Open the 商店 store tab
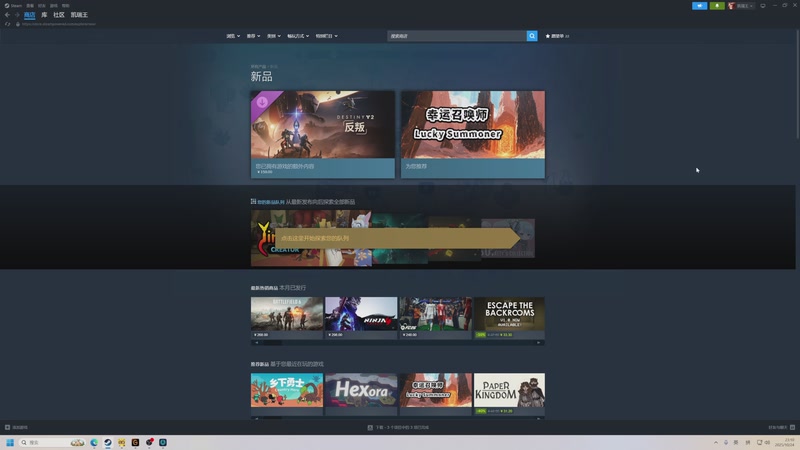The image size is (800, 450). (30, 15)
